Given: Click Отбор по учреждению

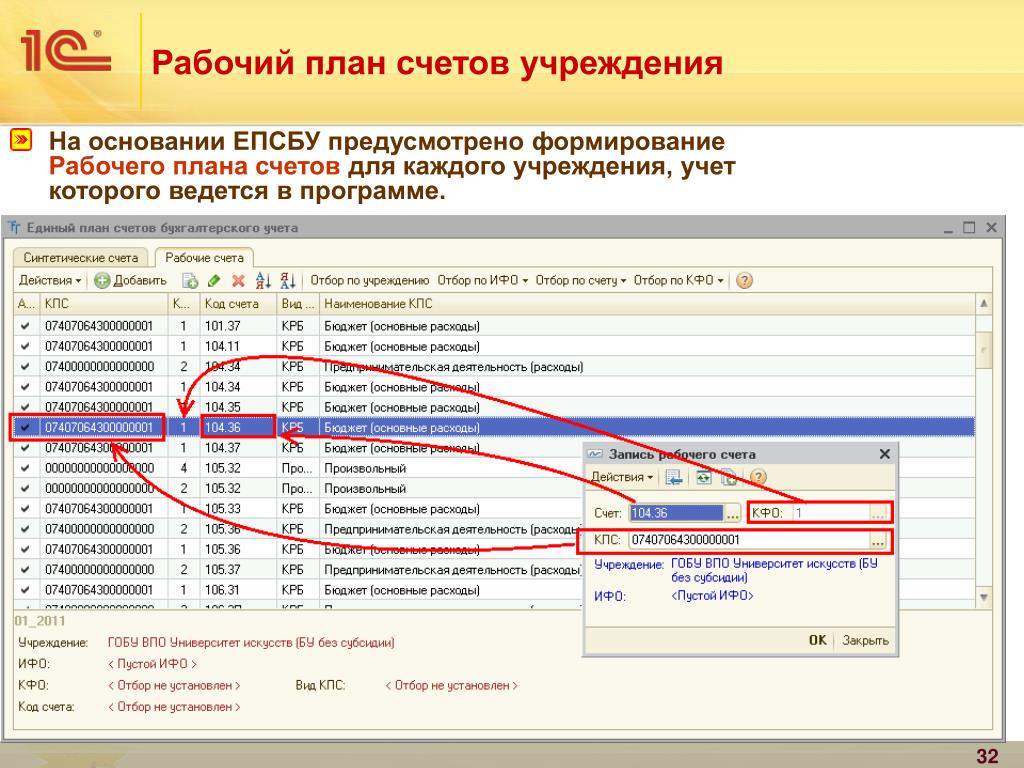Looking at the screenshot, I should coord(370,280).
